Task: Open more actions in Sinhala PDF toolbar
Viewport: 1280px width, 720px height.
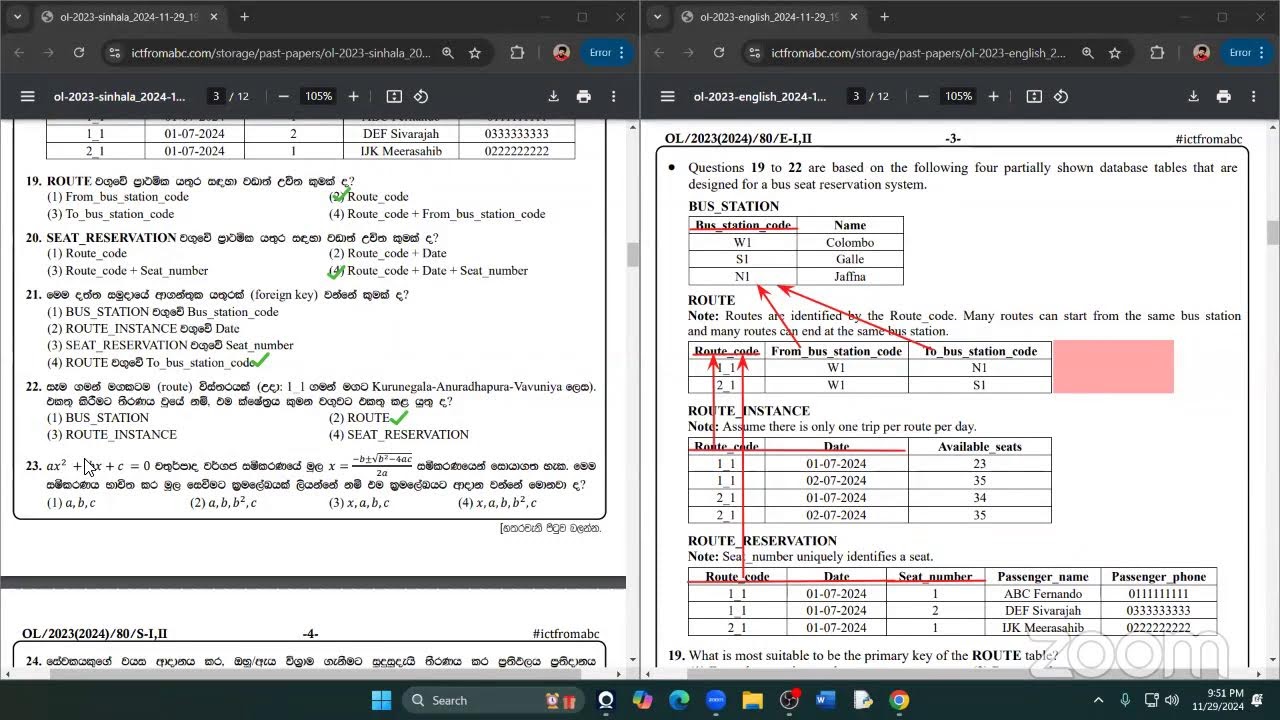Action: [x=614, y=96]
